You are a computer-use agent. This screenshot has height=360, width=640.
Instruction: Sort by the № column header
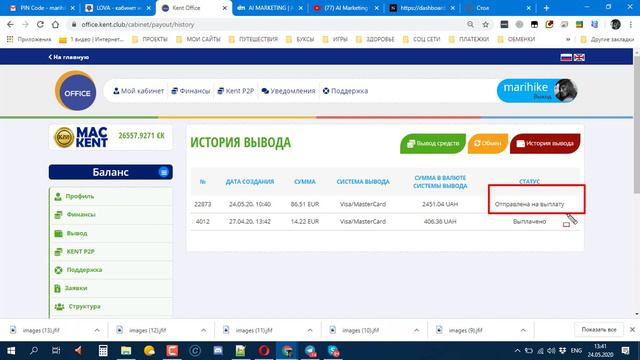coord(203,182)
